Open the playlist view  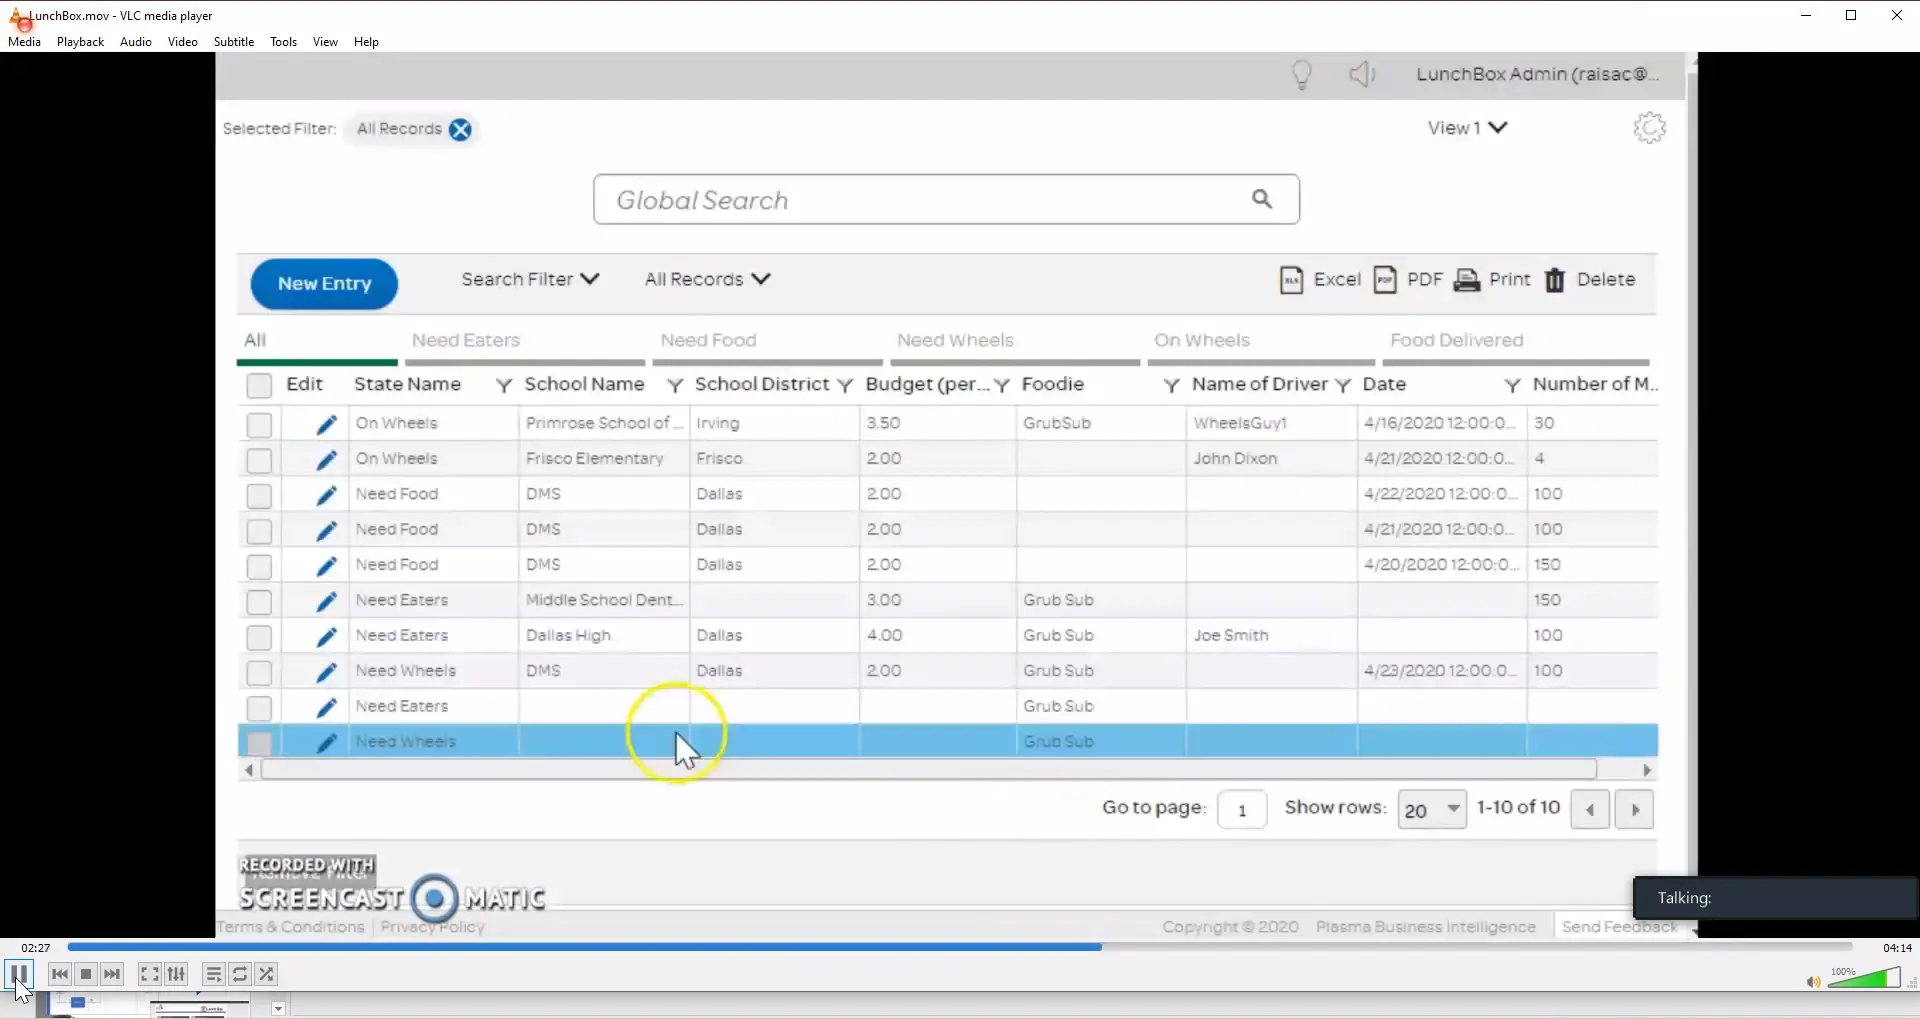213,974
